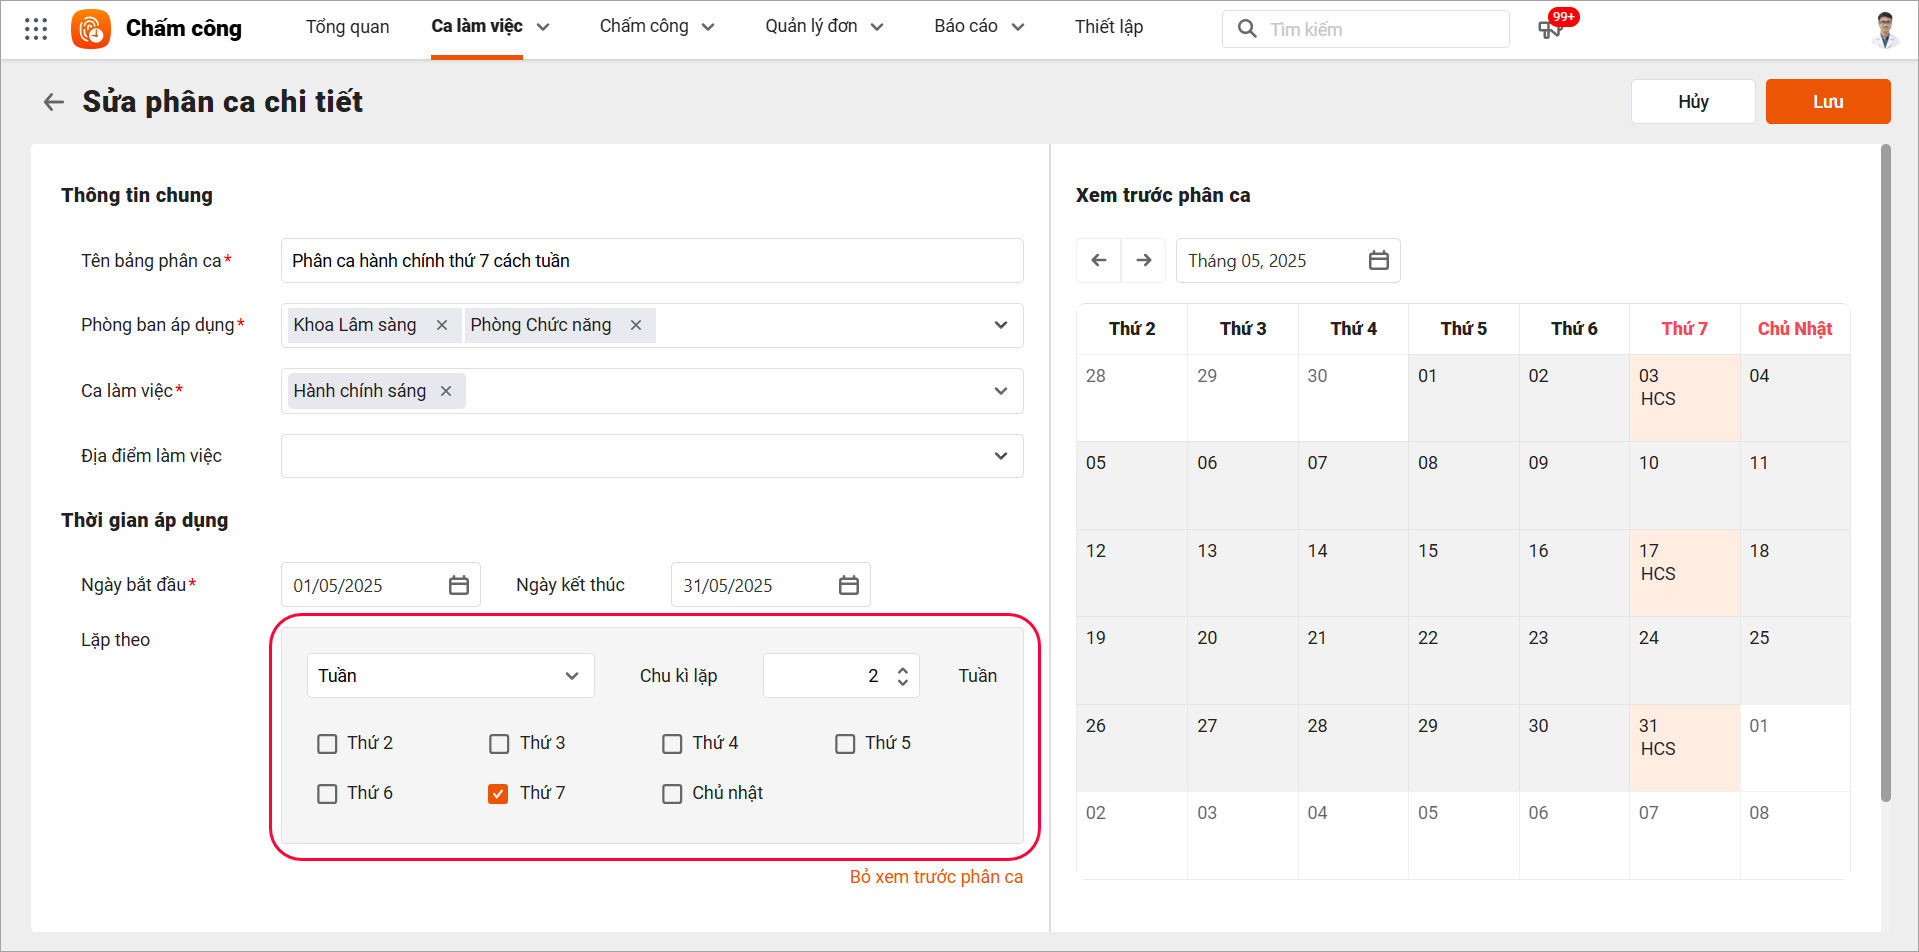
Task: Expand the Tuần repeat type dropdown
Action: coord(450,676)
